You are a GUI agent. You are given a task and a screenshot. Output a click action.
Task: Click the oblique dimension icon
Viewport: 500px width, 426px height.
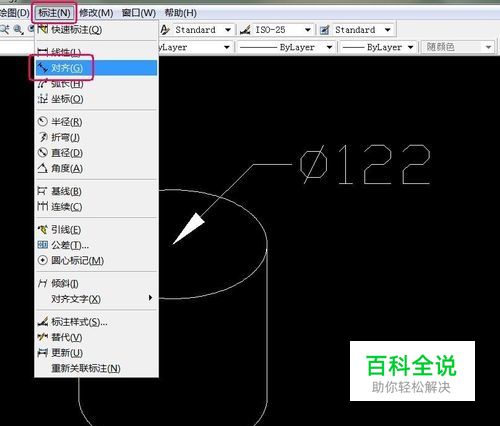[42, 283]
